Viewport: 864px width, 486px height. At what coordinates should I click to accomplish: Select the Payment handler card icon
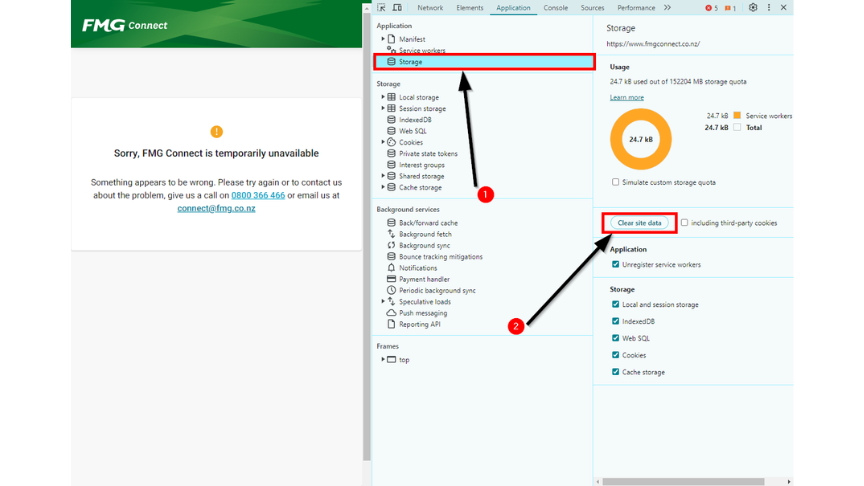391,279
